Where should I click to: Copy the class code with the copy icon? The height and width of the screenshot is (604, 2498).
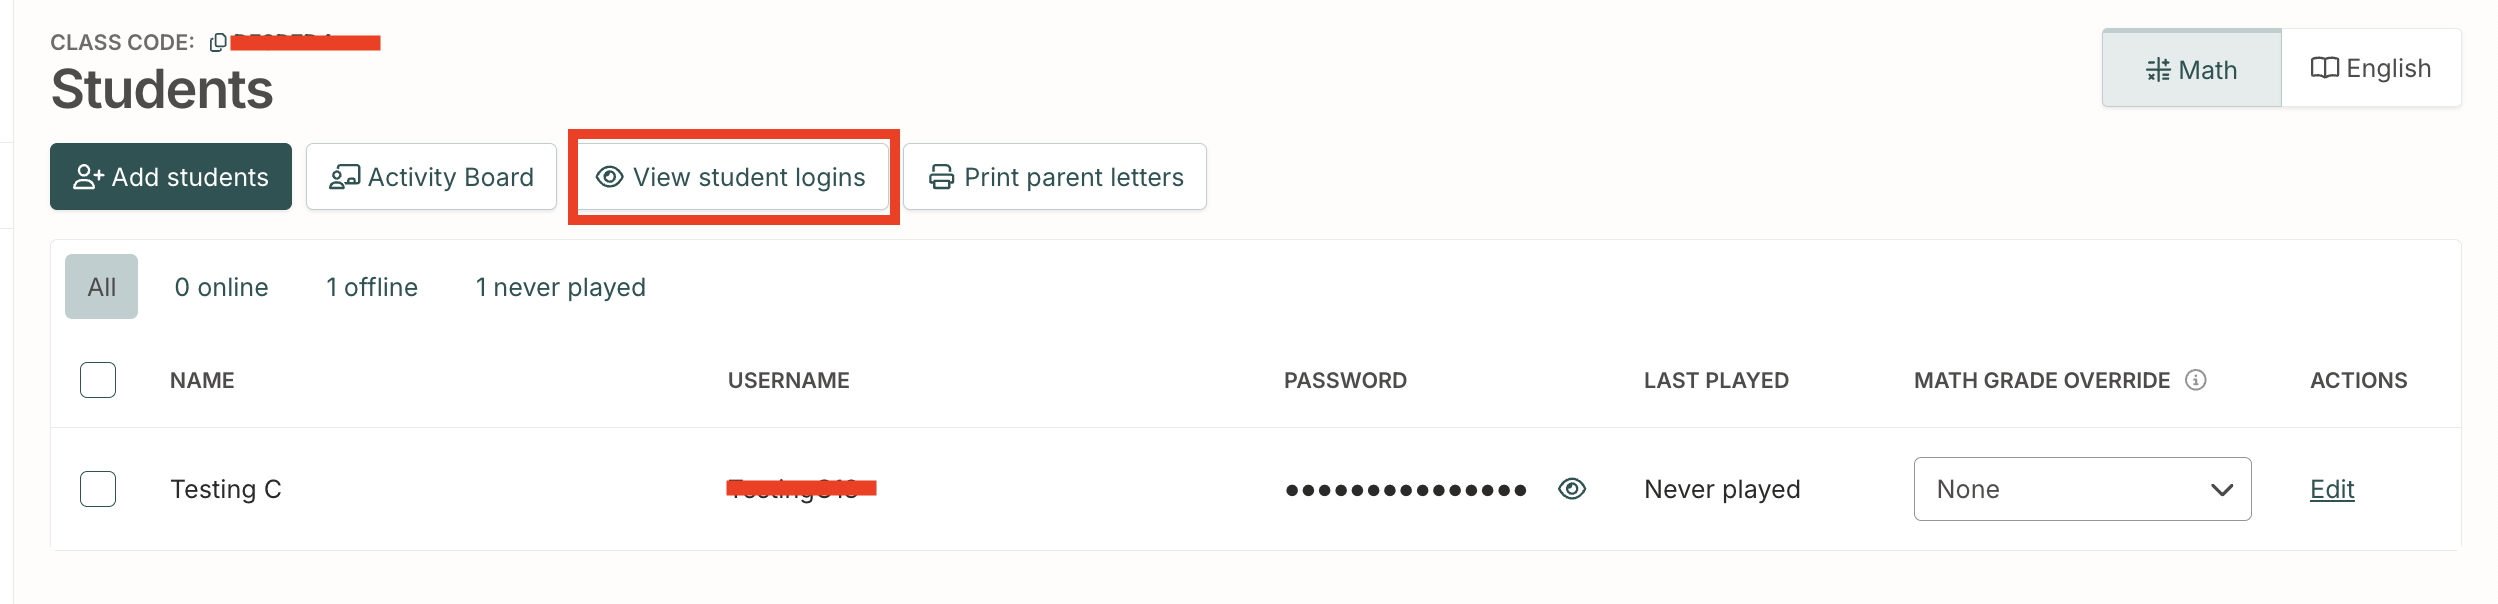coord(217,43)
